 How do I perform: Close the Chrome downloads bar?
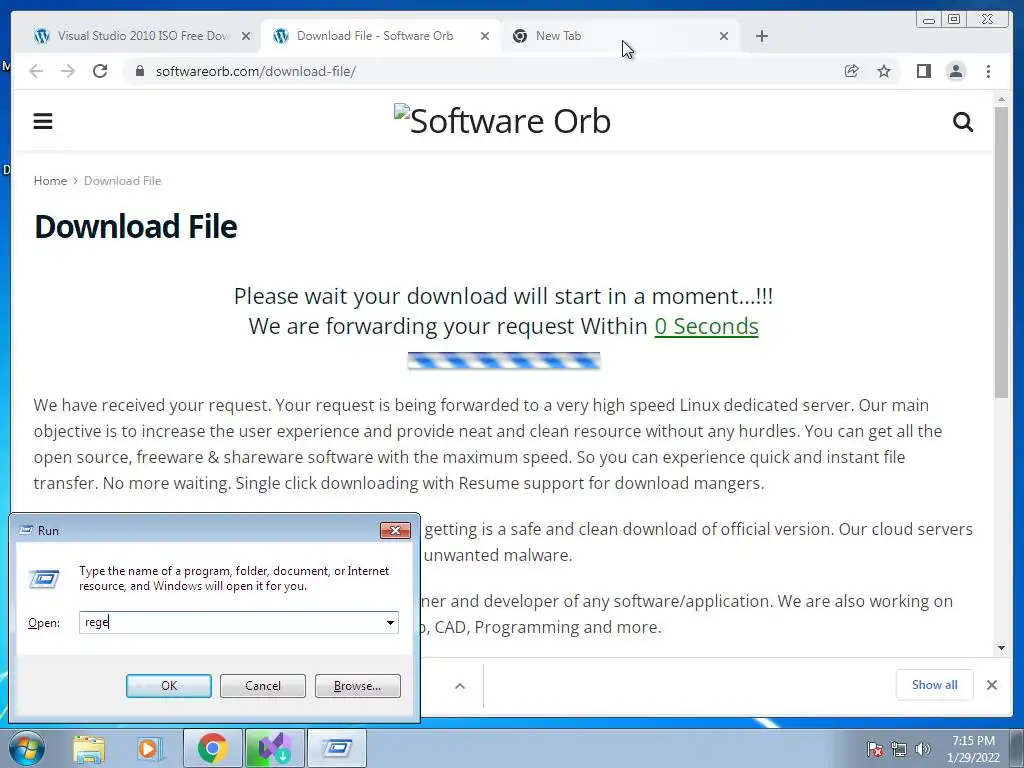point(991,684)
